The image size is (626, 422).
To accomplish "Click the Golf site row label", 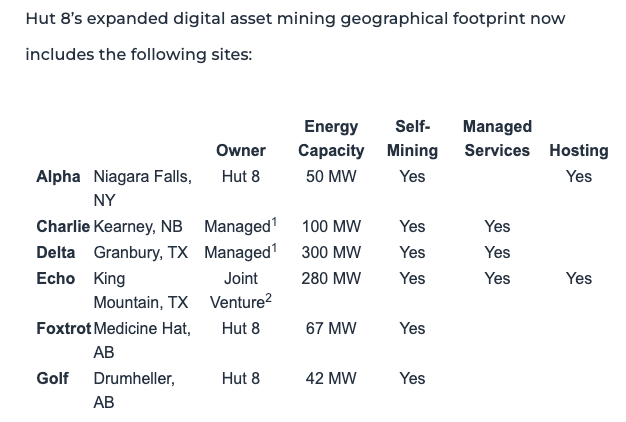I will tap(52, 378).
